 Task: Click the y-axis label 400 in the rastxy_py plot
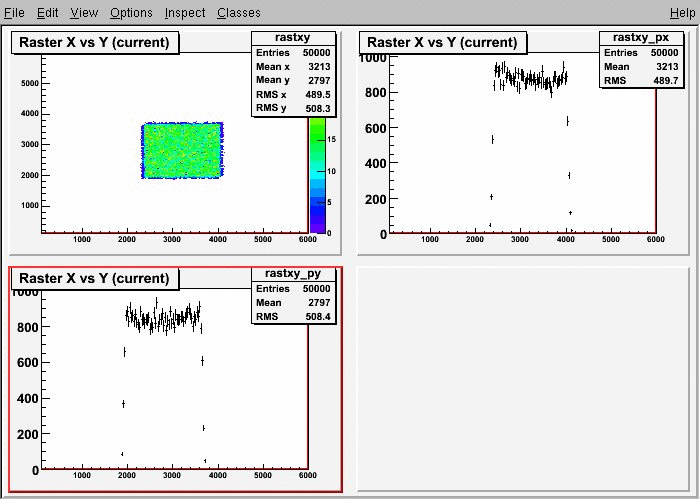coord(28,398)
